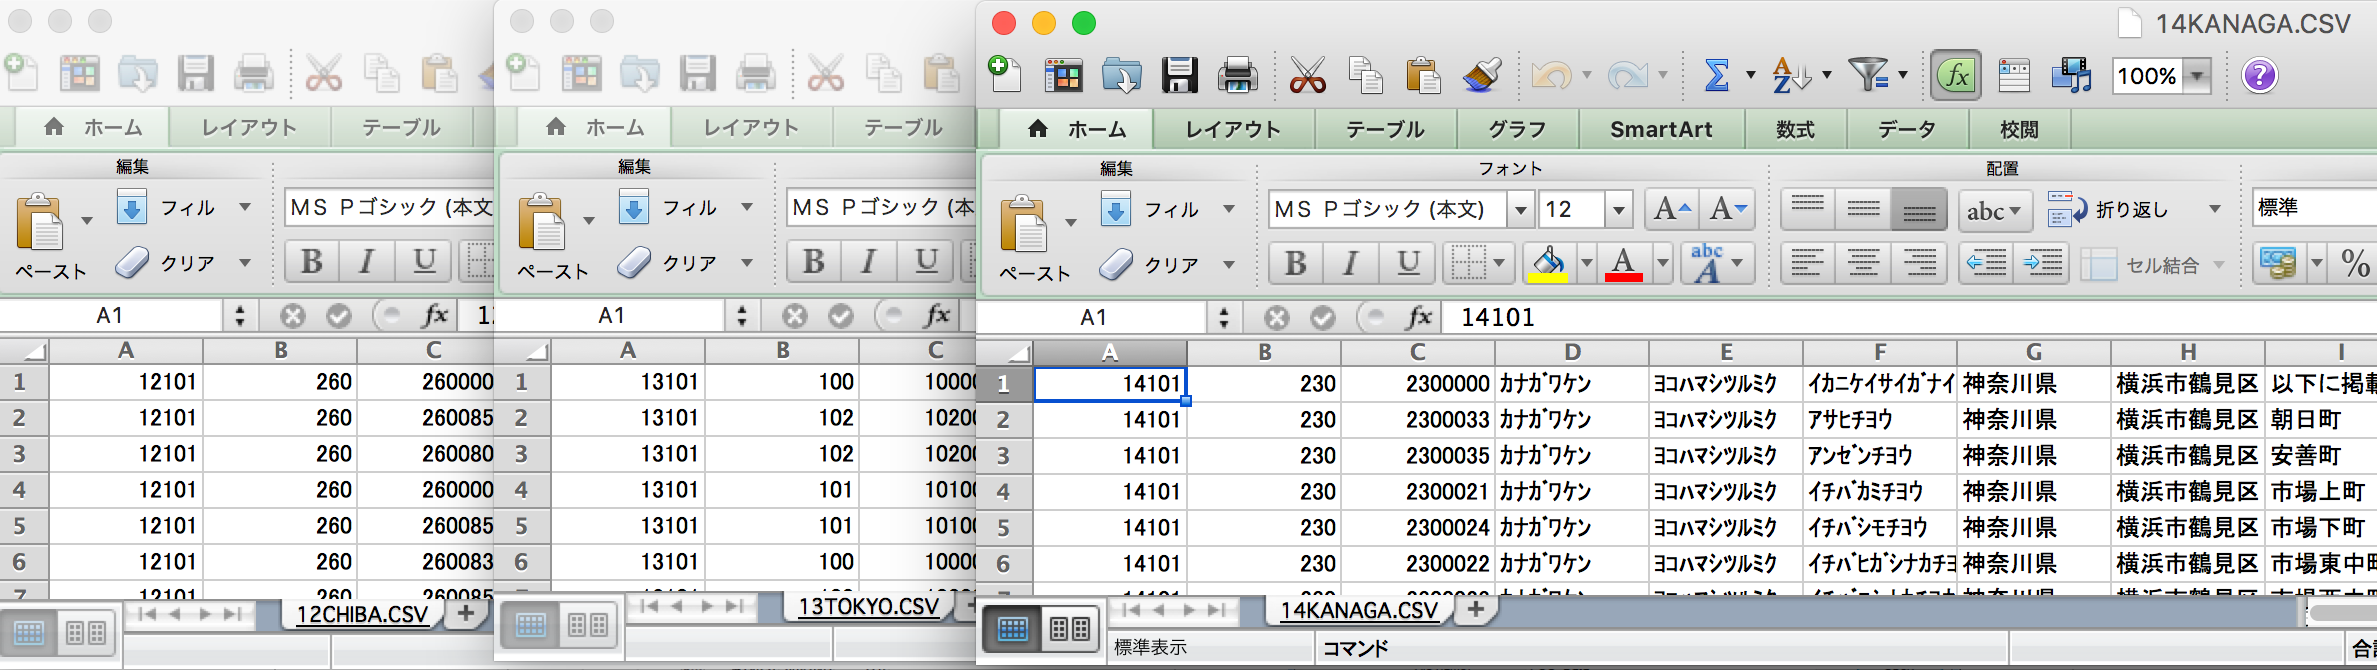Click the AutoSum sigma icon
This screenshot has width=2377, height=670.
(x=1717, y=75)
